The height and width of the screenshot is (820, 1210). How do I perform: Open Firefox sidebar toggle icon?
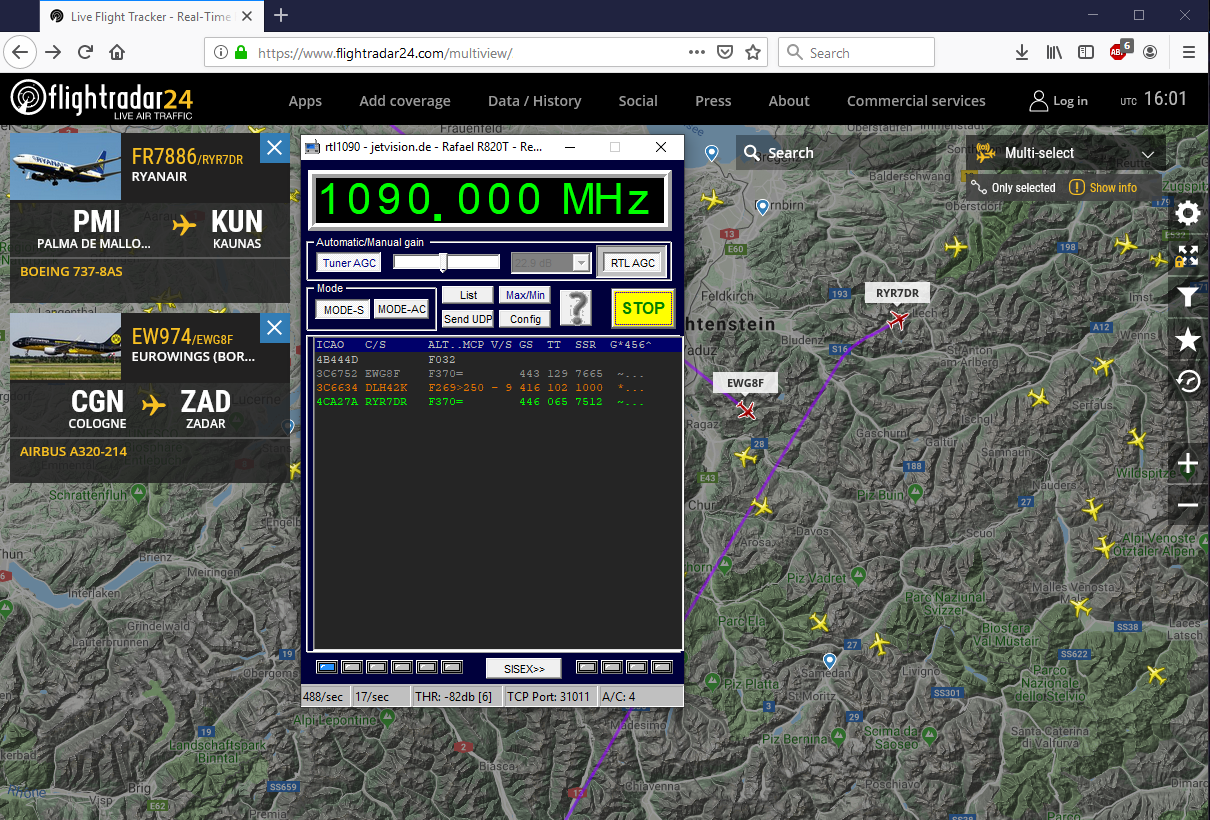tap(1086, 52)
